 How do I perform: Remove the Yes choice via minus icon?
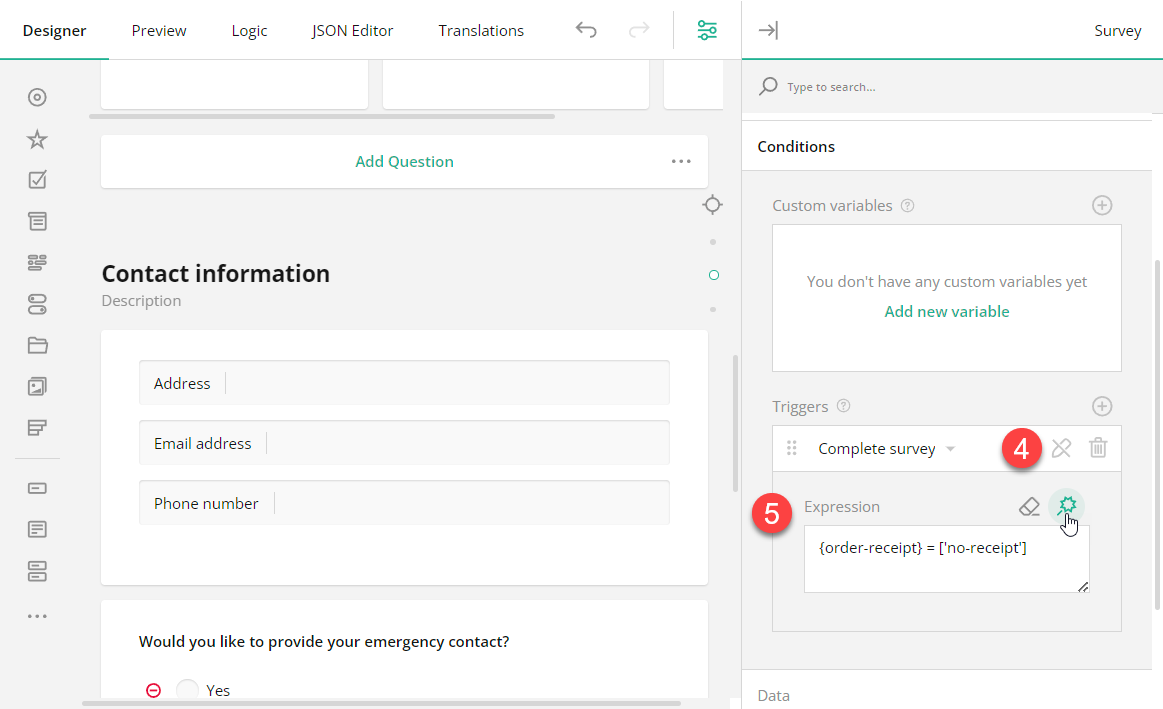coord(153,689)
